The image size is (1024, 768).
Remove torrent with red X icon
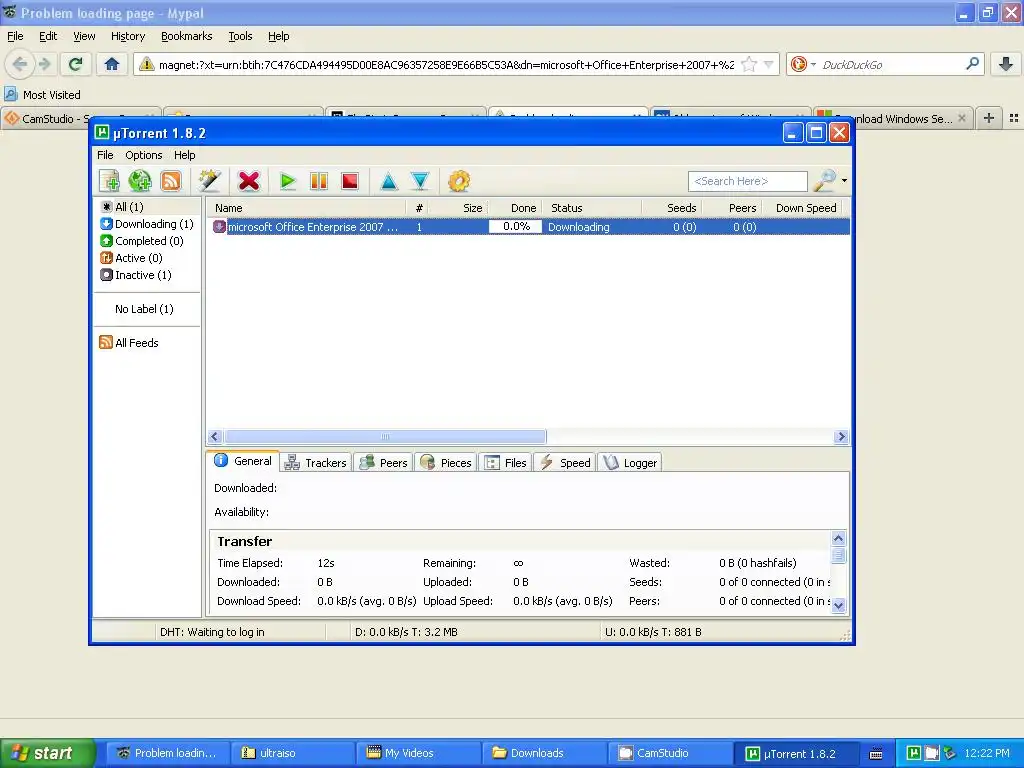click(249, 181)
